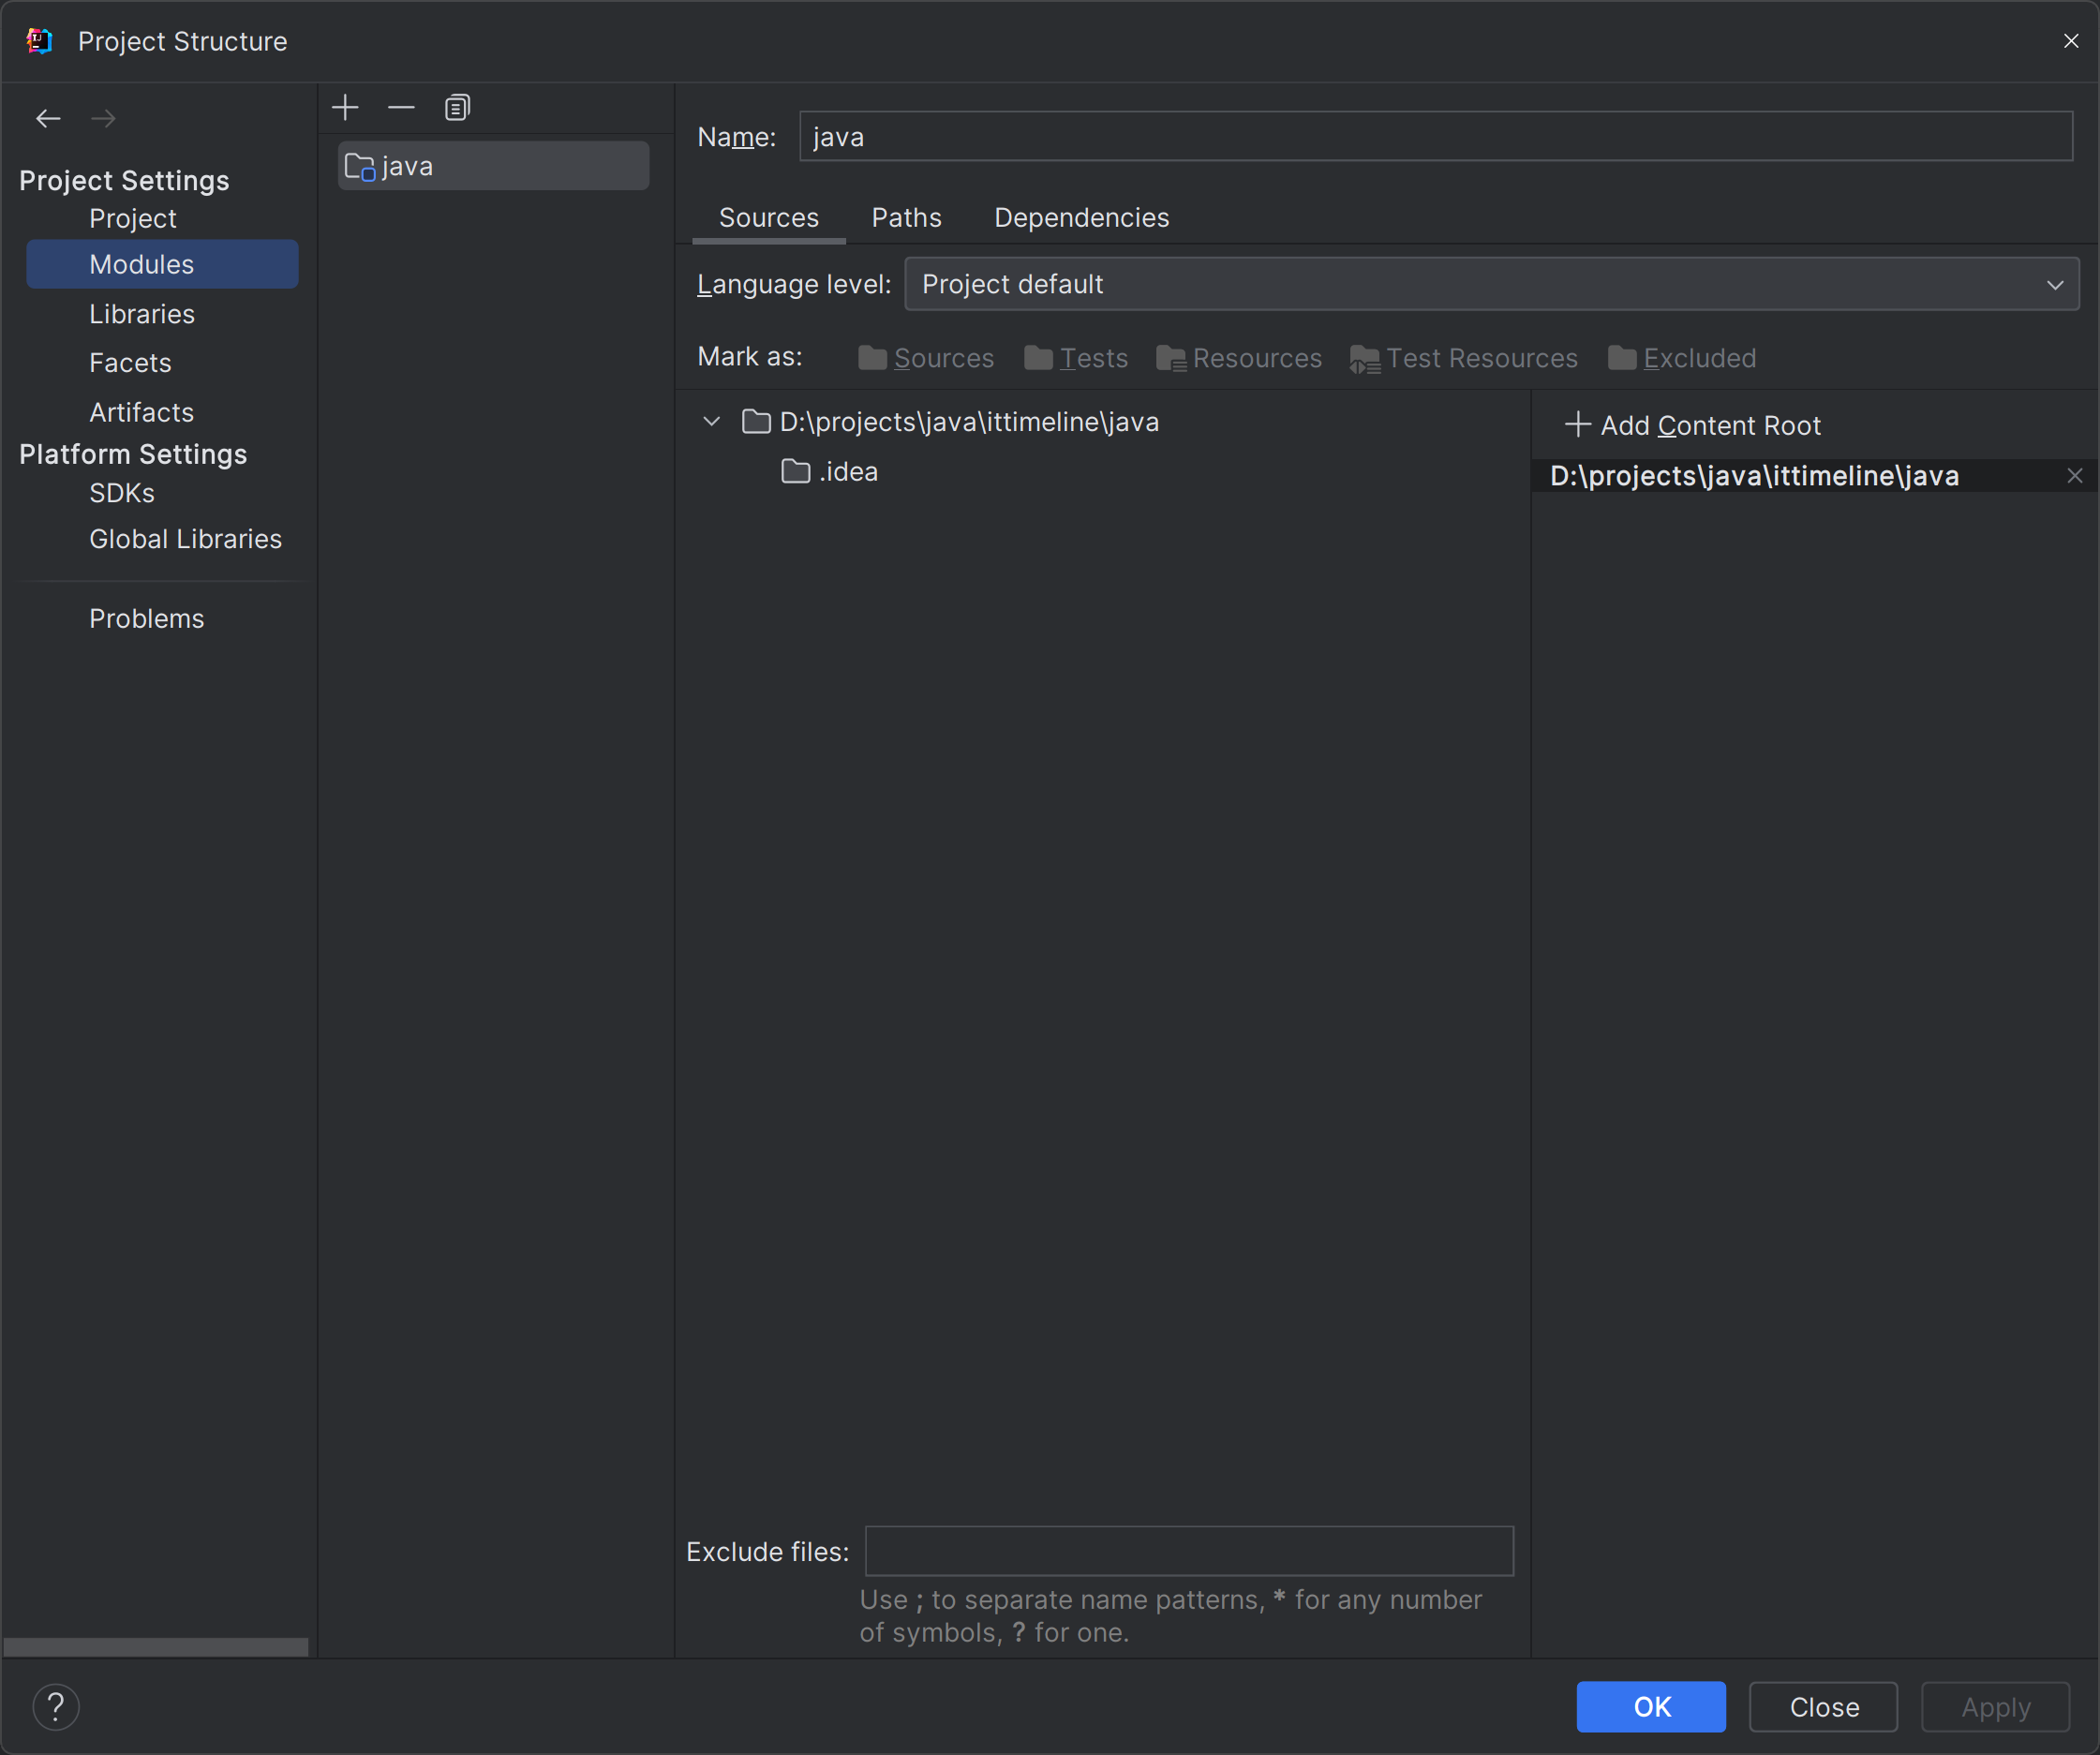Screen dimensions: 2100x1755
Task: Mark folder as Test Resources
Action: coord(1463,358)
